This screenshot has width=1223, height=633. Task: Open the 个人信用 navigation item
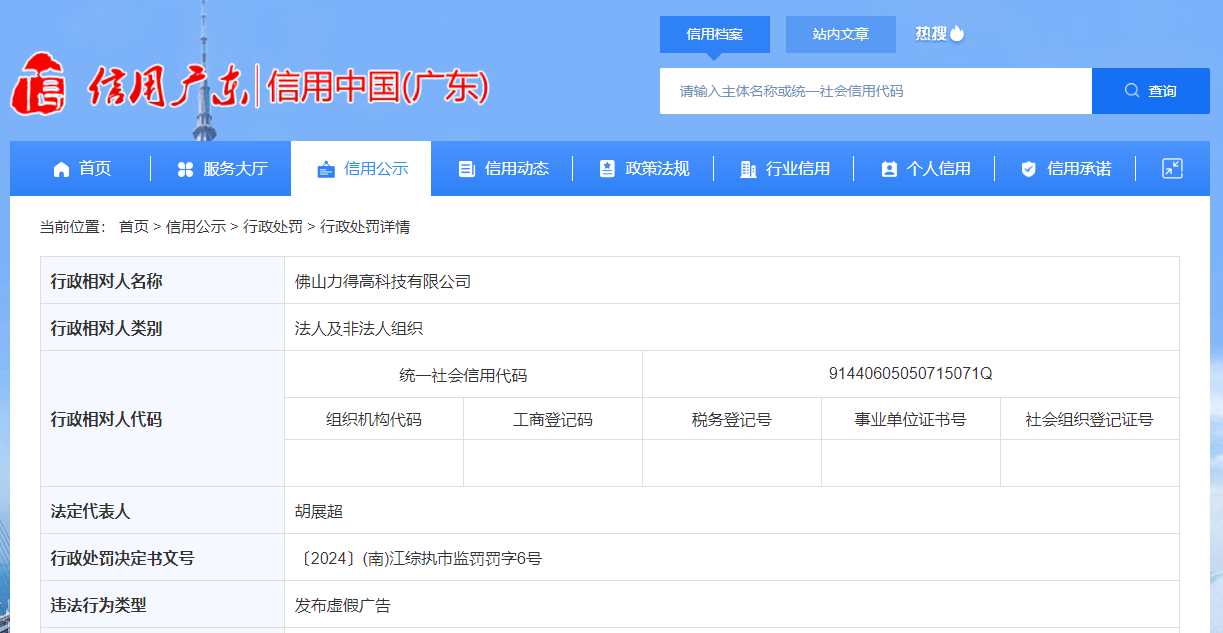[924, 169]
